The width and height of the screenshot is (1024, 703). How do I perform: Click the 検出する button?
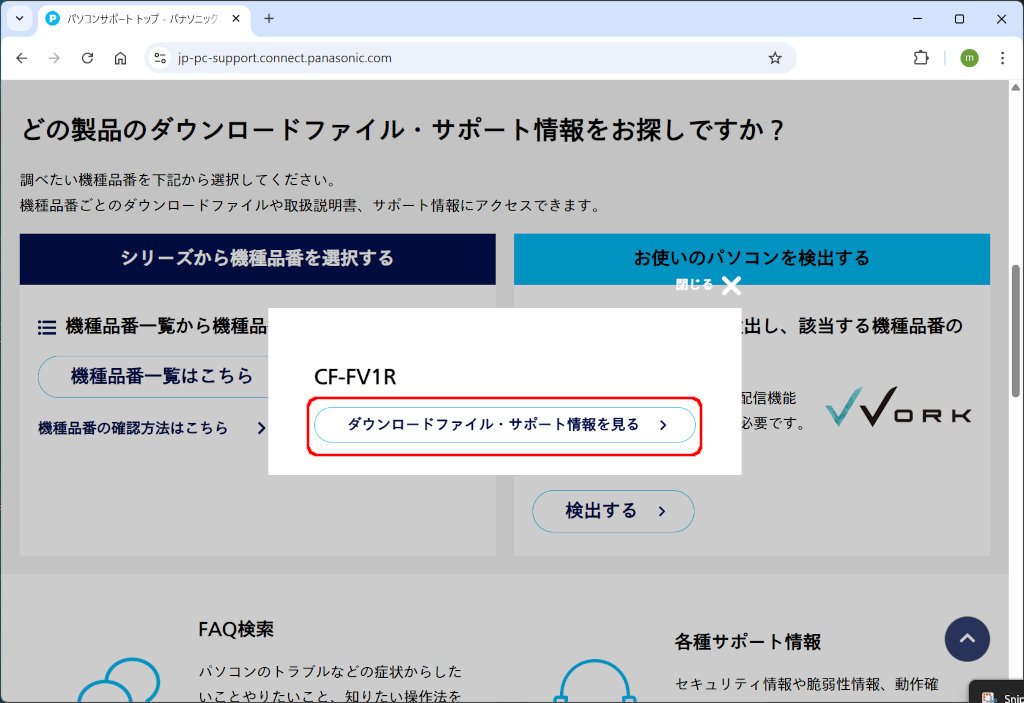tap(613, 511)
